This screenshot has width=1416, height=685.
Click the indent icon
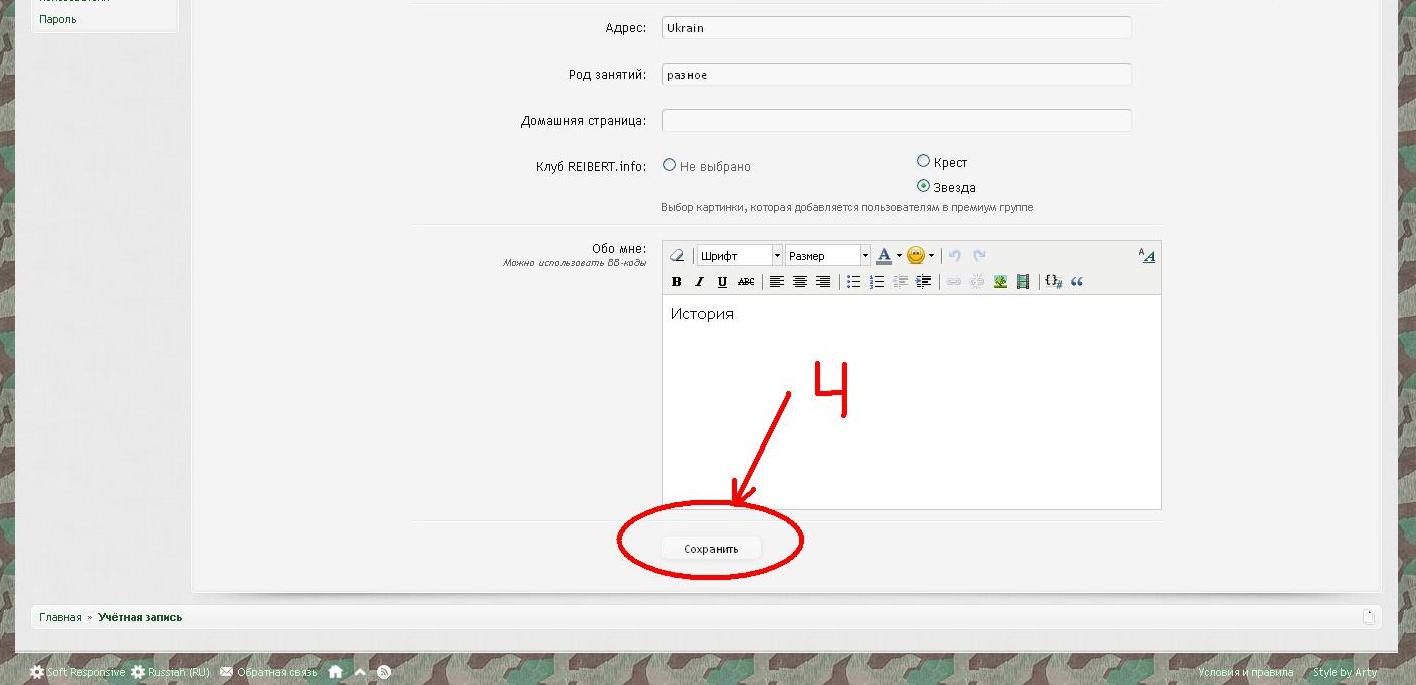pos(923,282)
